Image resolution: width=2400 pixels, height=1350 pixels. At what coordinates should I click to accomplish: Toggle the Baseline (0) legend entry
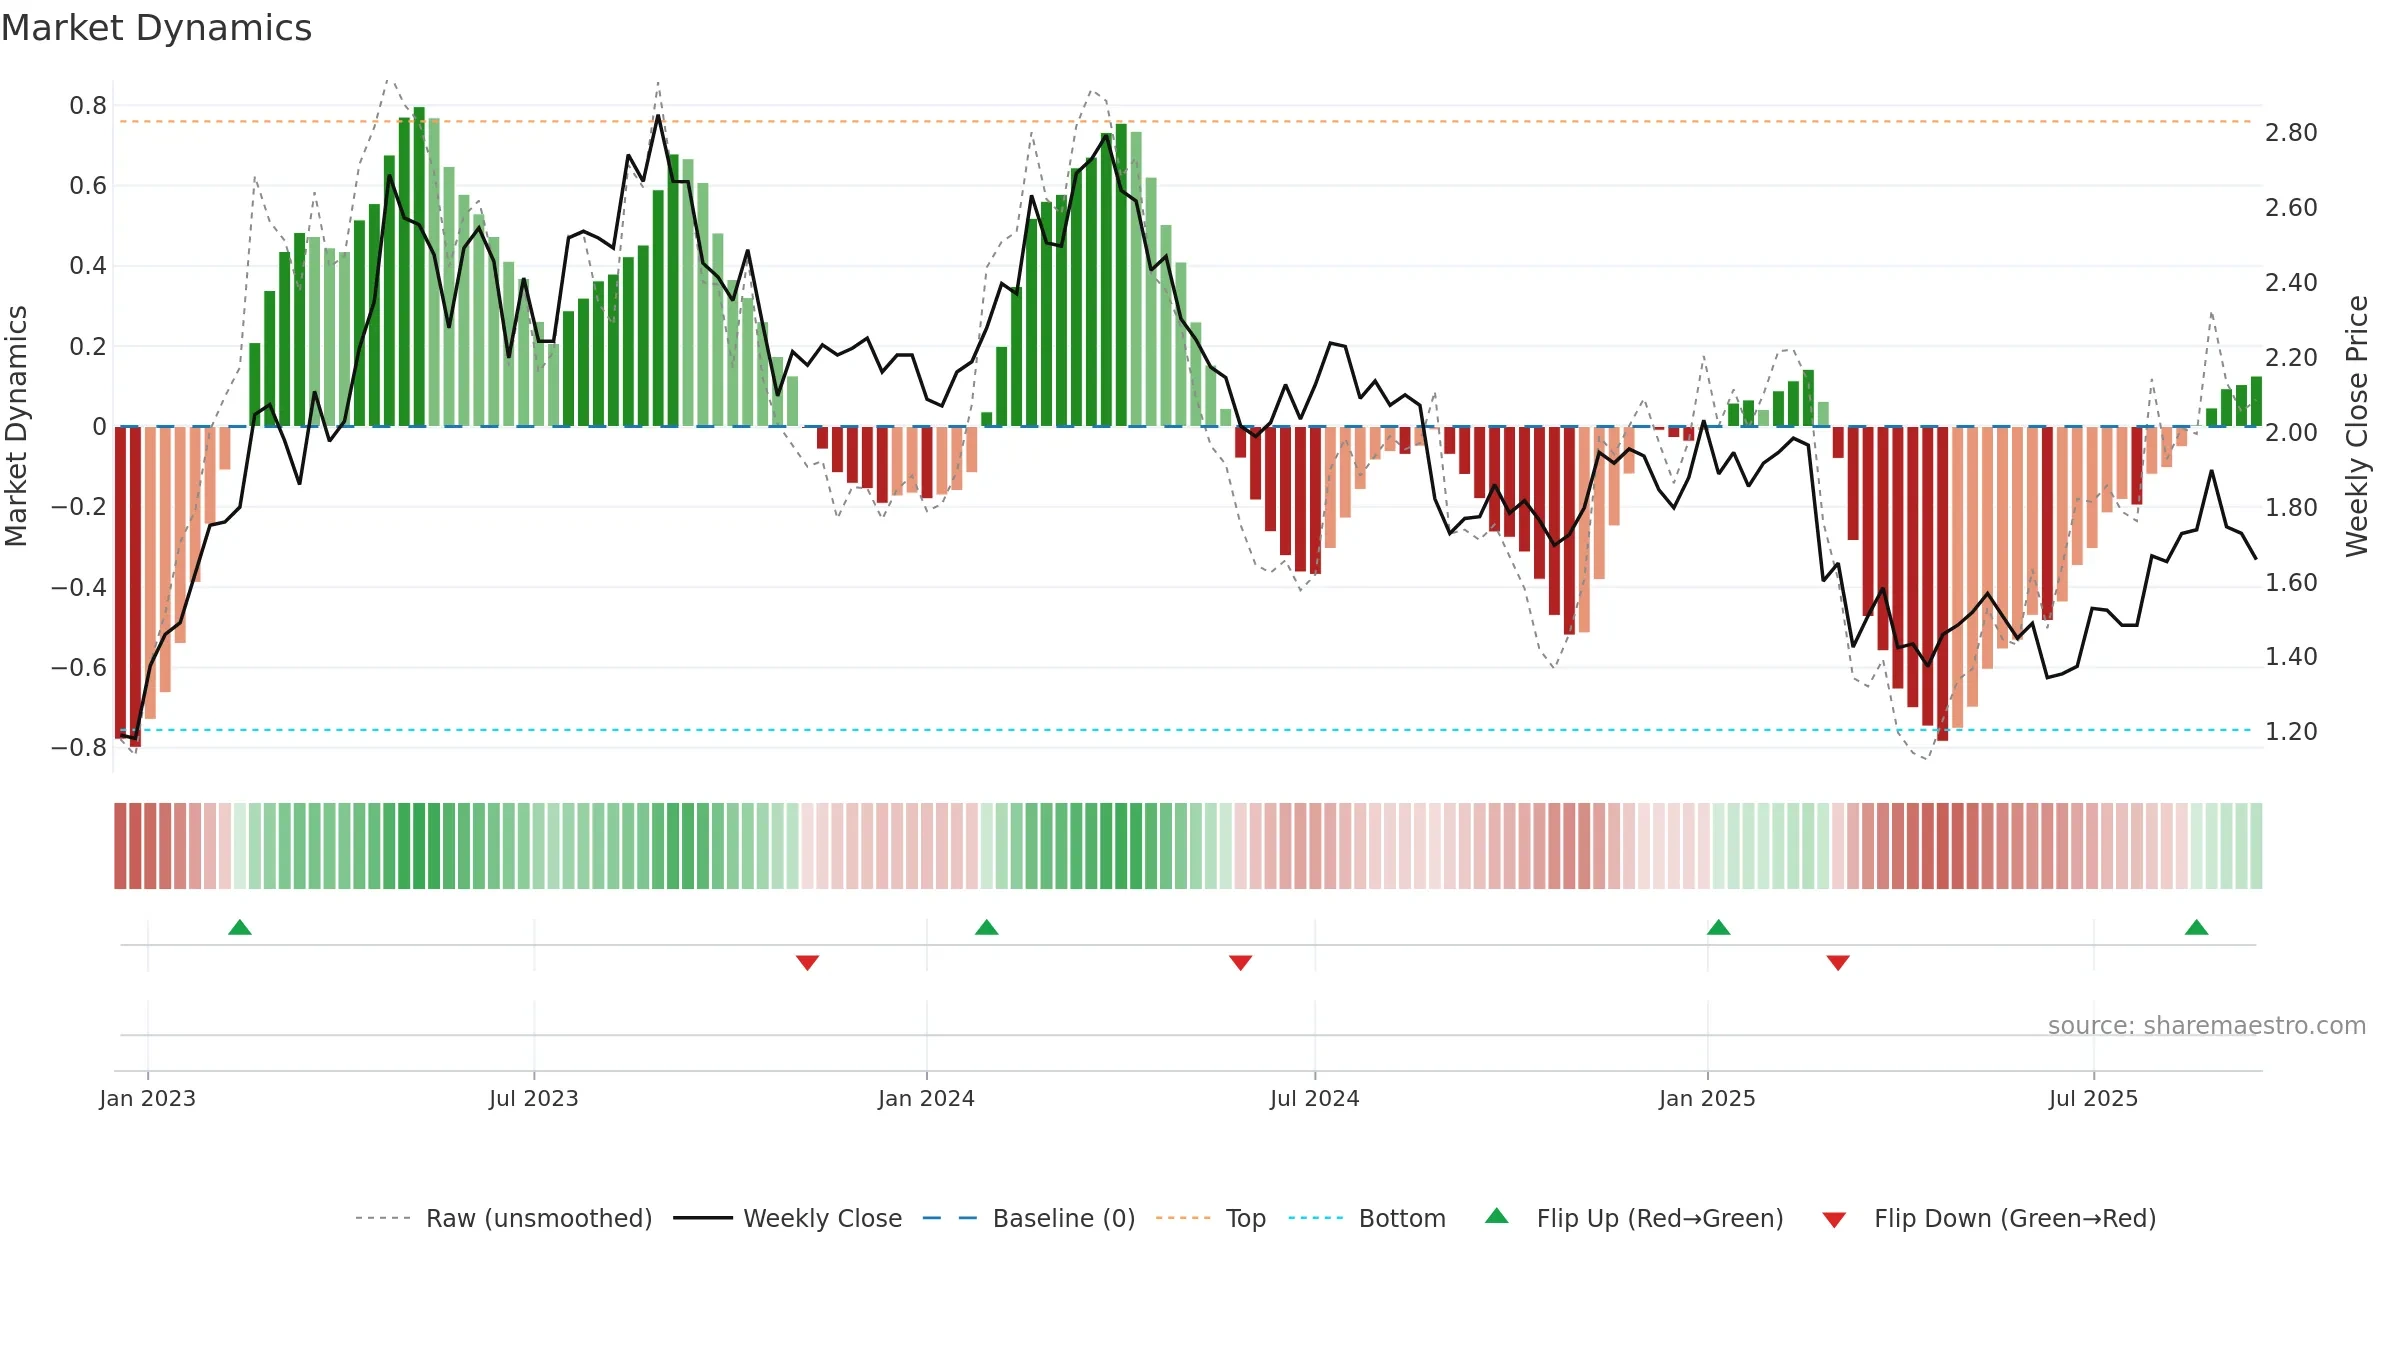click(1029, 1218)
